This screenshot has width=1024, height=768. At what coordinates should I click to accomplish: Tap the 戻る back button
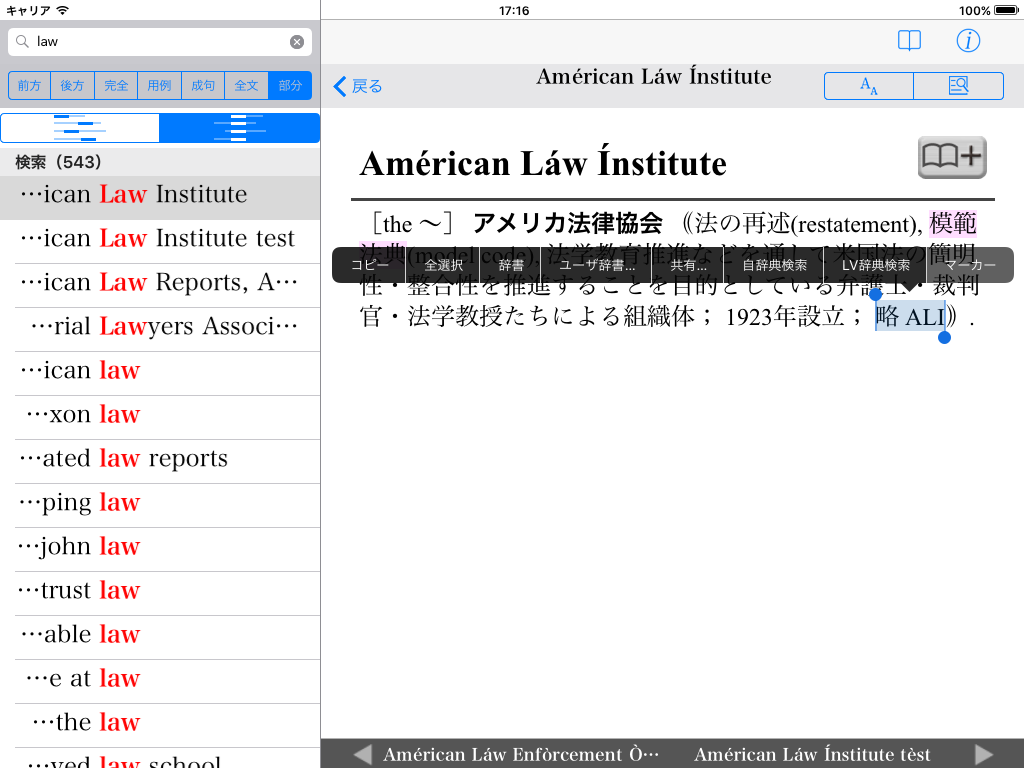click(358, 86)
